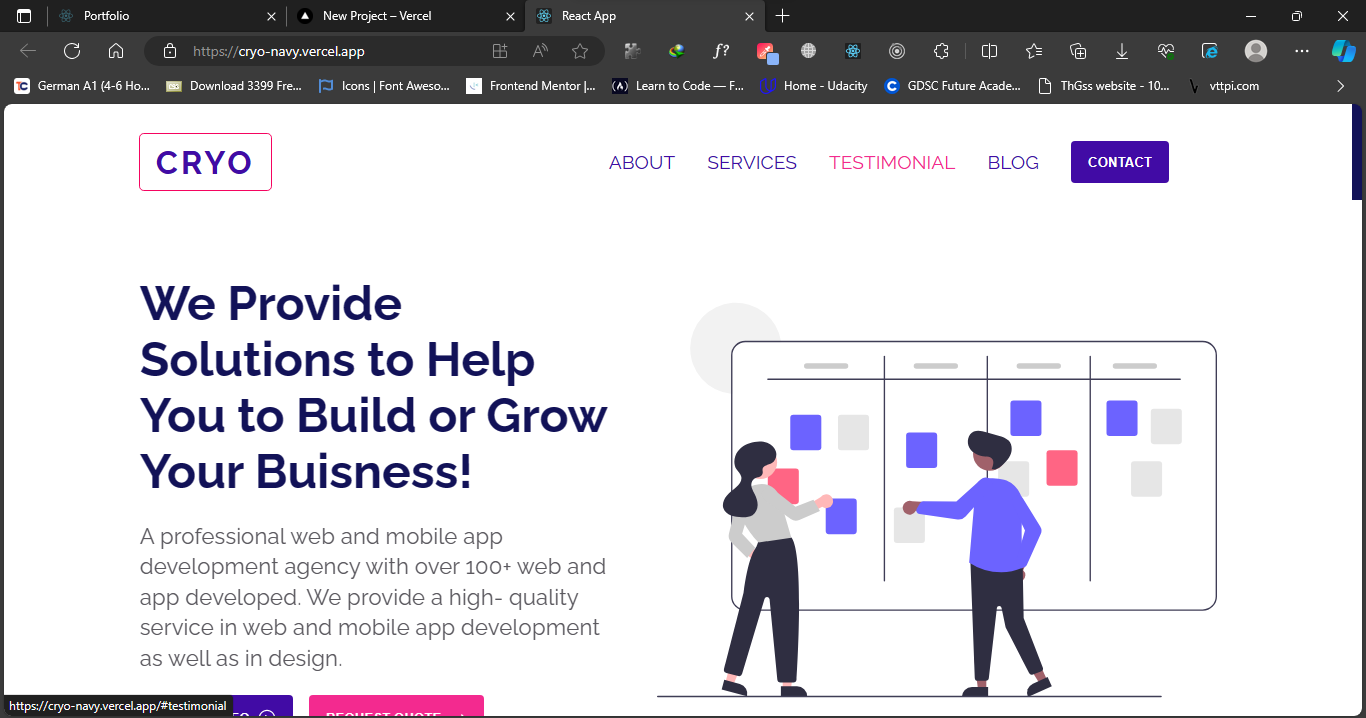Expand the overflowing favorites bar chevron
Image resolution: width=1366 pixels, height=718 pixels.
pos(1340,86)
